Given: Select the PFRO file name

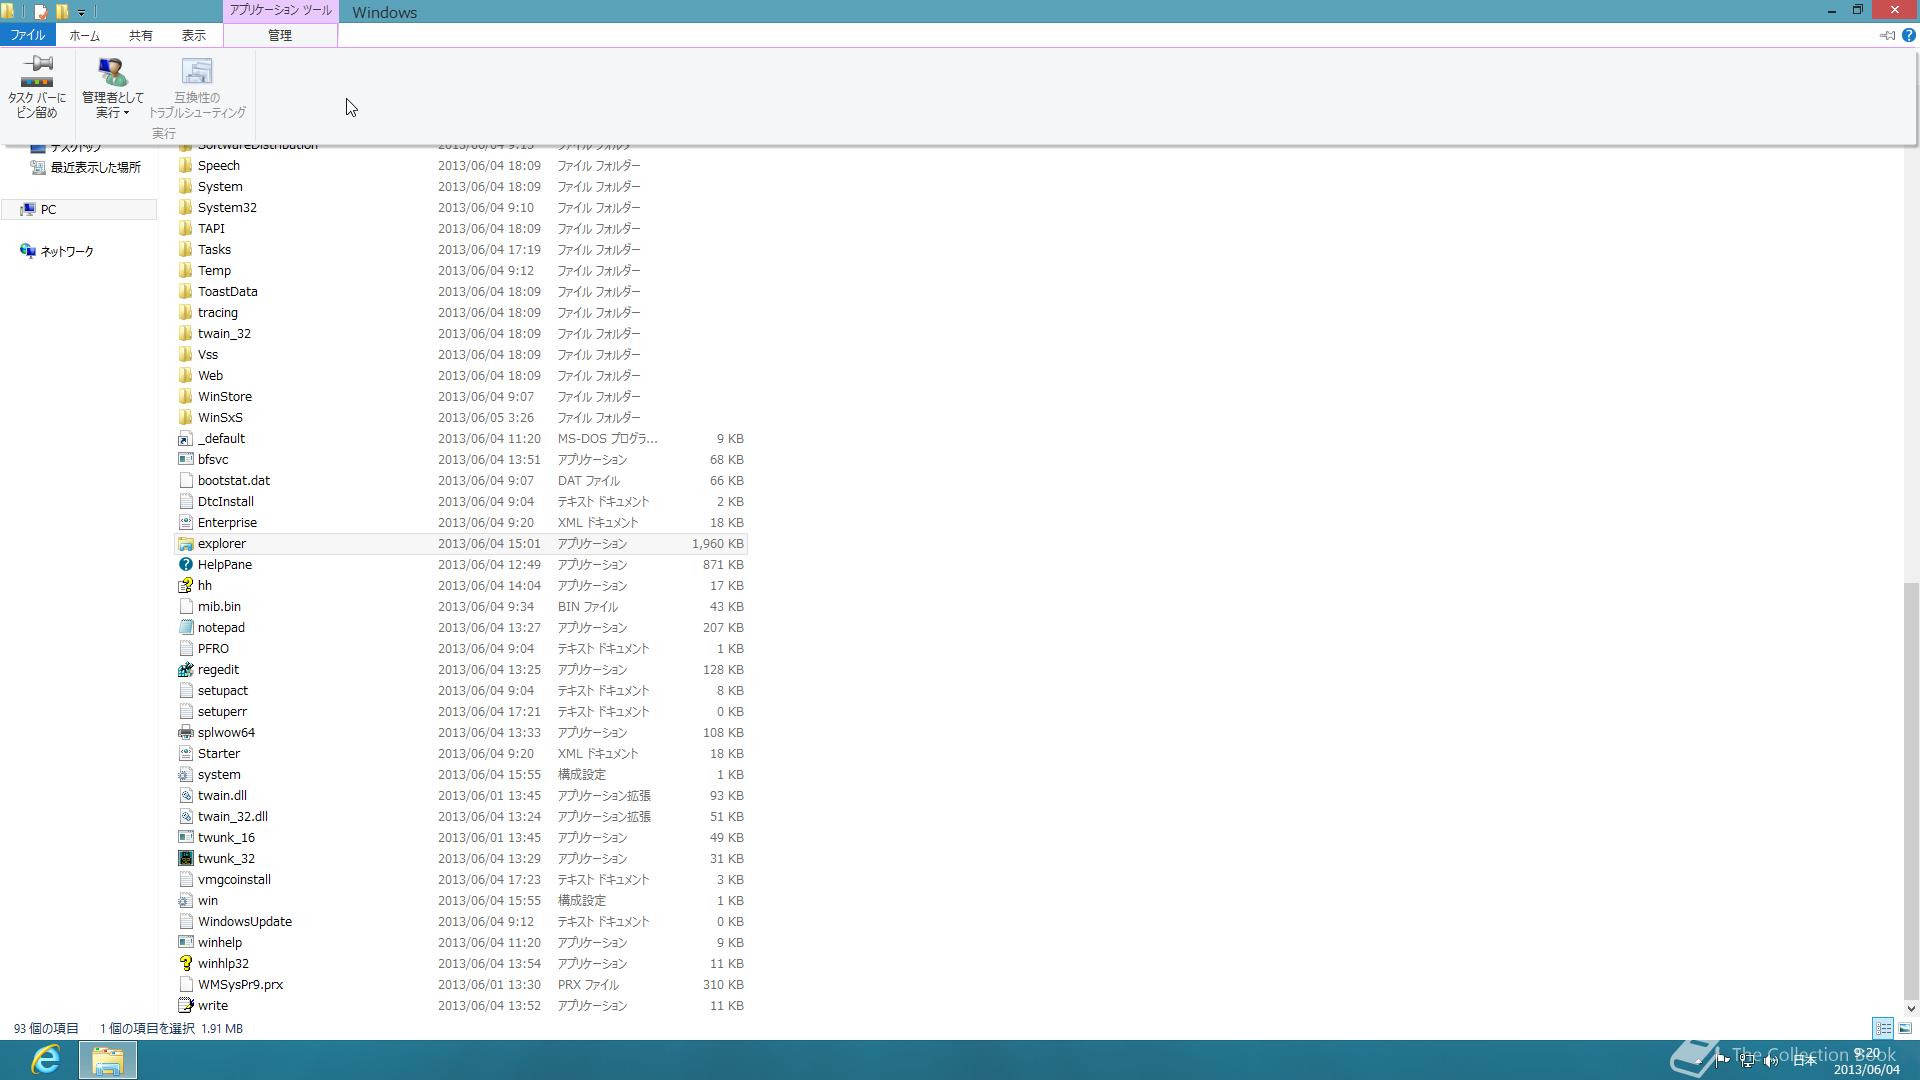Looking at the screenshot, I should pos(213,649).
